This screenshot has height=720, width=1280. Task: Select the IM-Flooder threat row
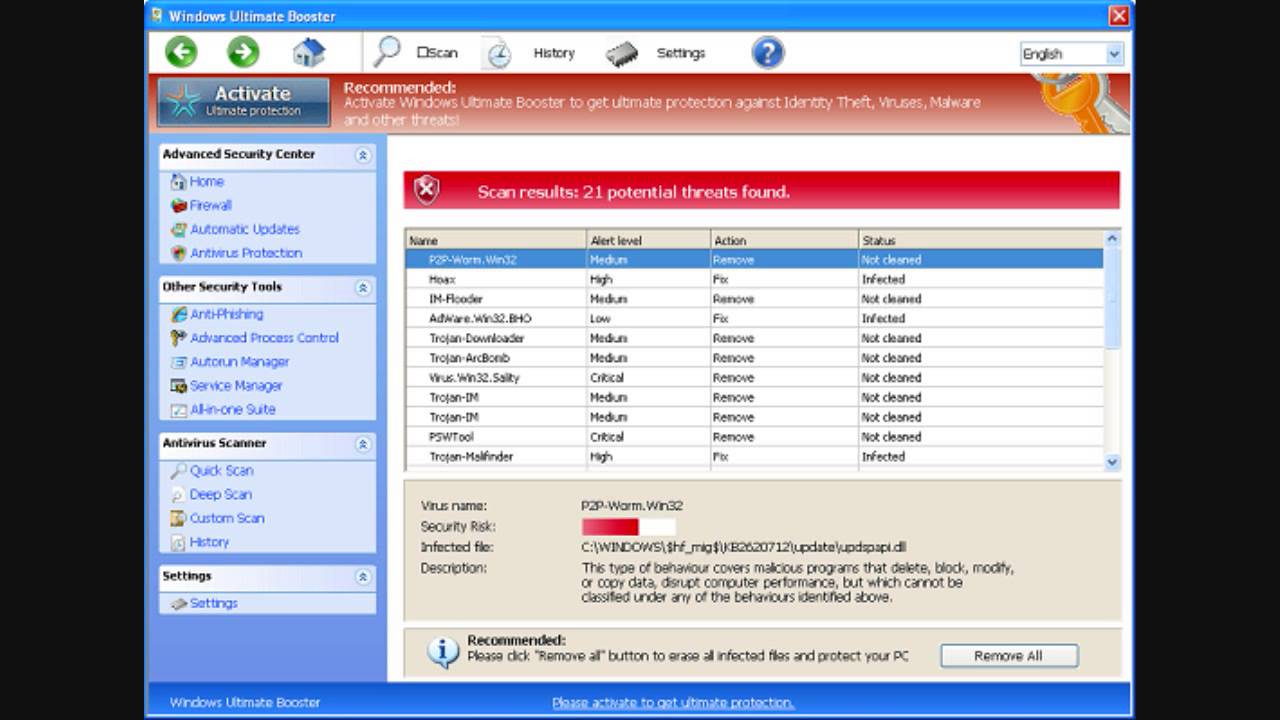[754, 299]
